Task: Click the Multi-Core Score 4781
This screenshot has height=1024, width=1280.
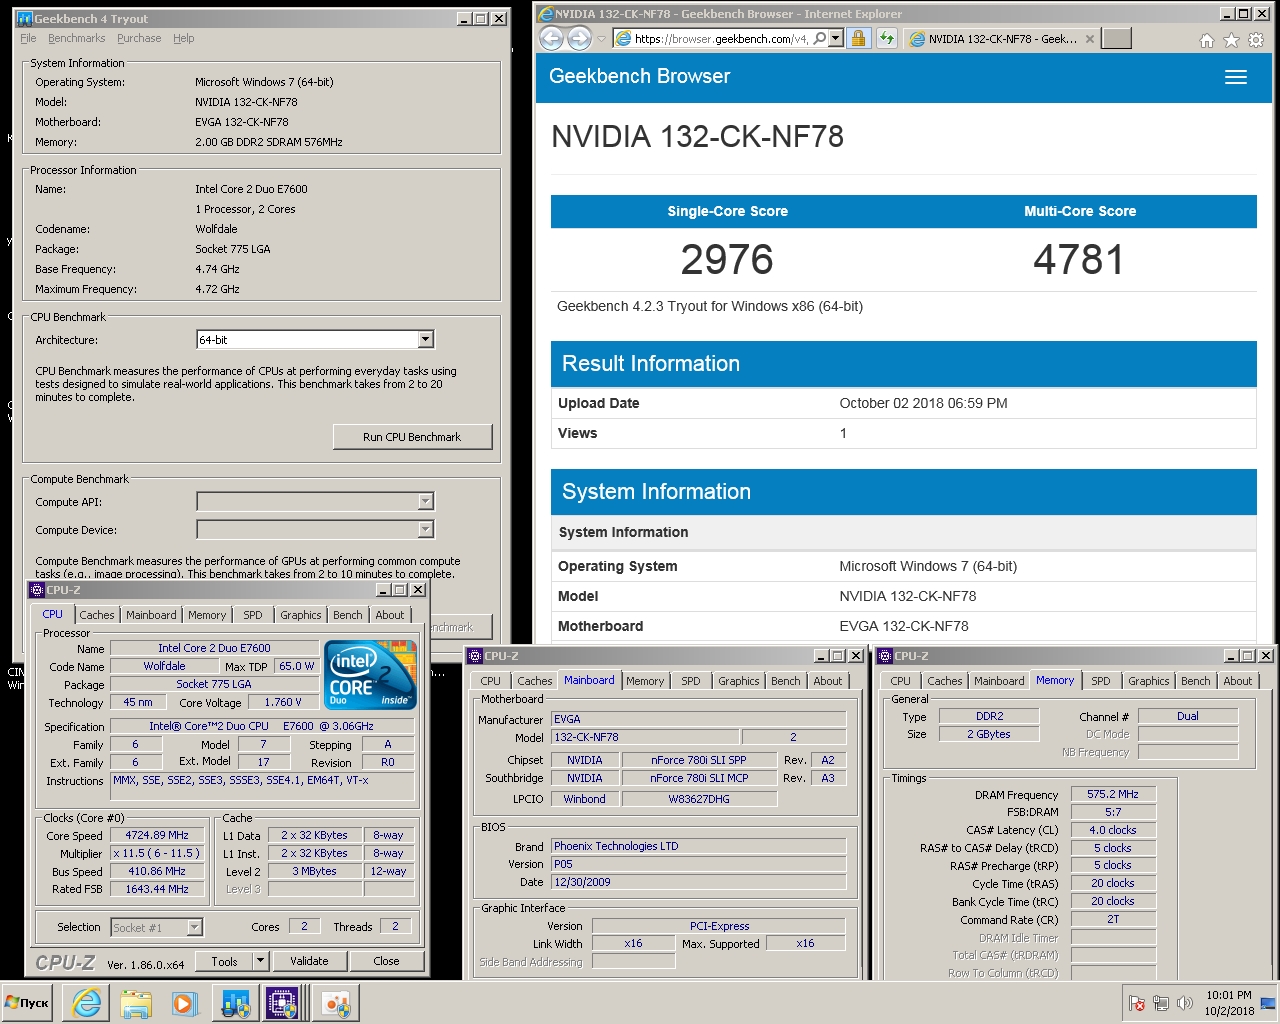Action: 1079,260
